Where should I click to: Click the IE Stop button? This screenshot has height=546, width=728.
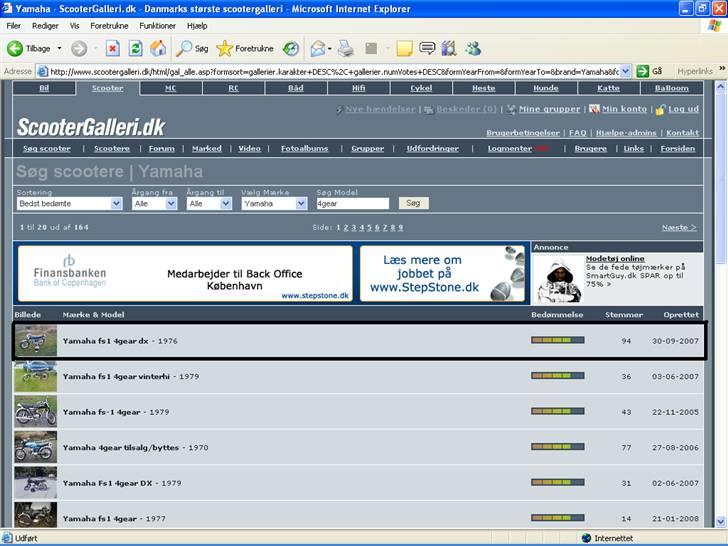[x=112, y=48]
